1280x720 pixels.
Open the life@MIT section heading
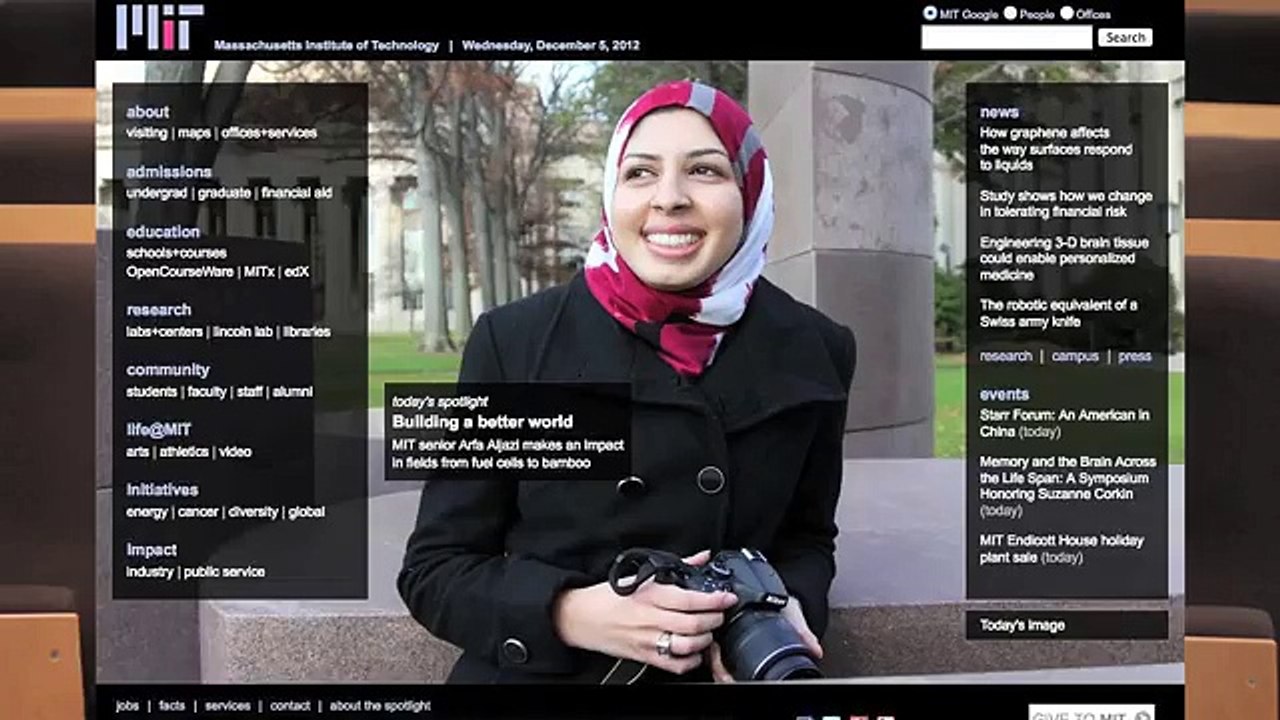click(x=159, y=430)
